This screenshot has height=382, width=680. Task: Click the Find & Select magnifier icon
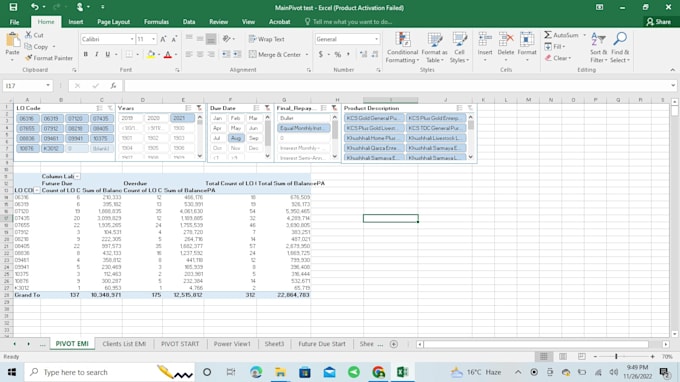[620, 39]
